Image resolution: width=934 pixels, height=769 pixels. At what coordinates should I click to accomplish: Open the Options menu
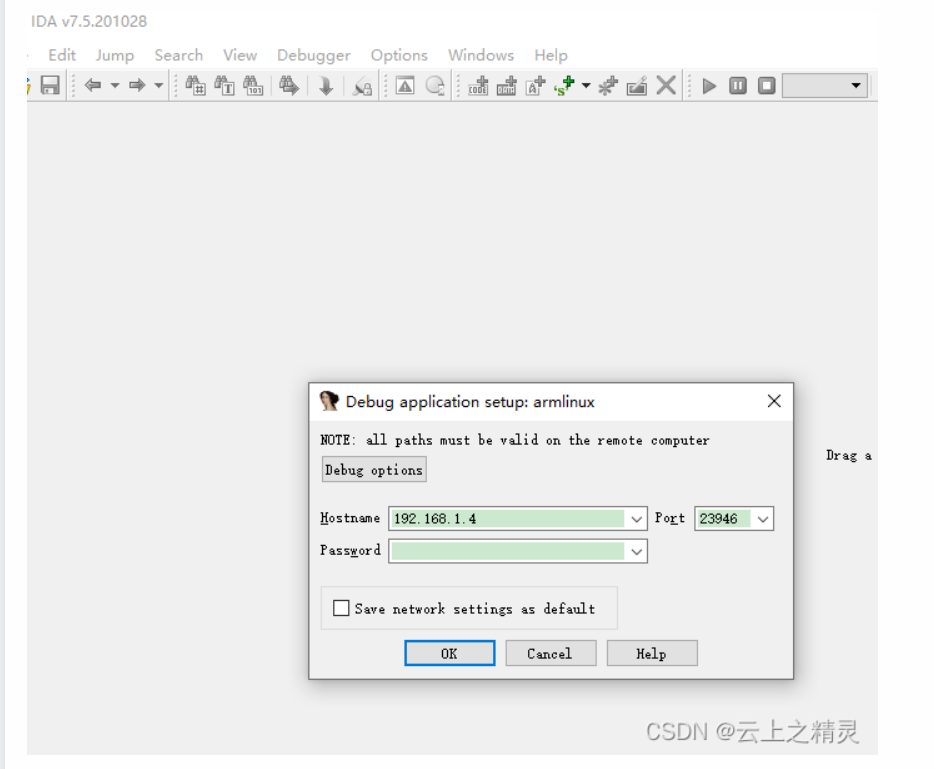pyautogui.click(x=399, y=55)
